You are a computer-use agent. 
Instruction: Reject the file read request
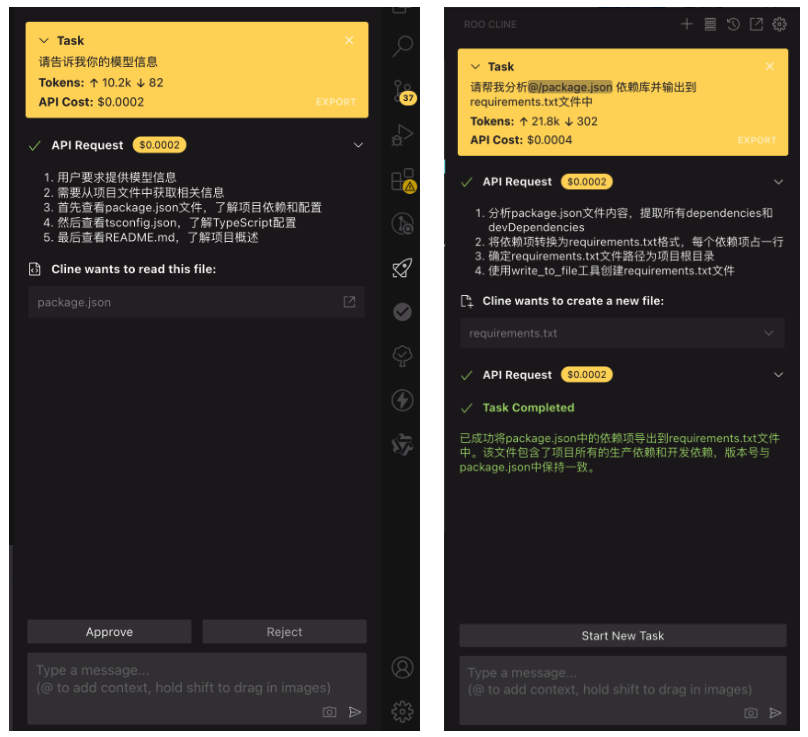284,631
